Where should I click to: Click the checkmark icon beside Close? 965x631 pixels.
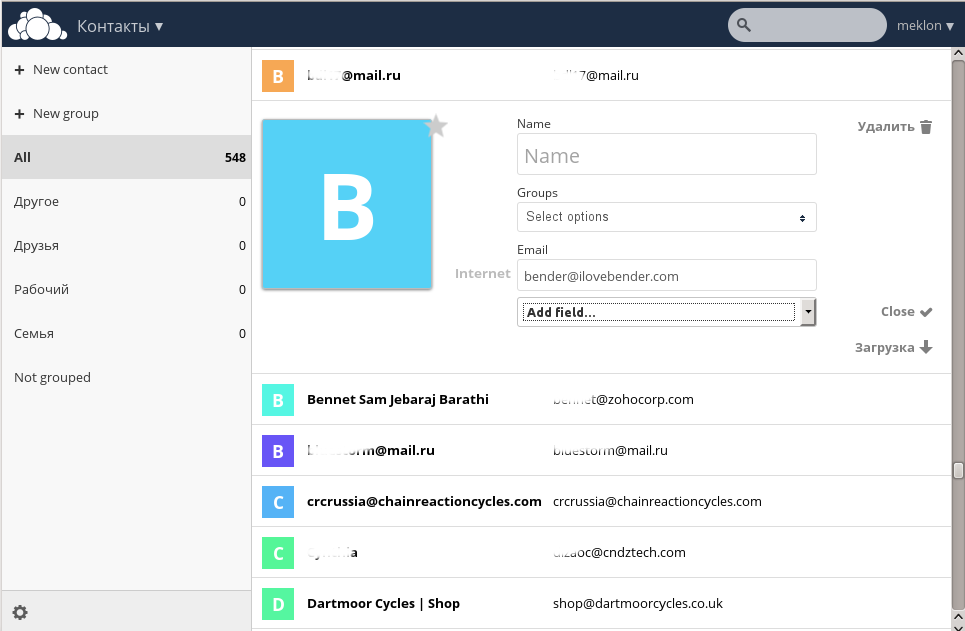click(x=926, y=312)
